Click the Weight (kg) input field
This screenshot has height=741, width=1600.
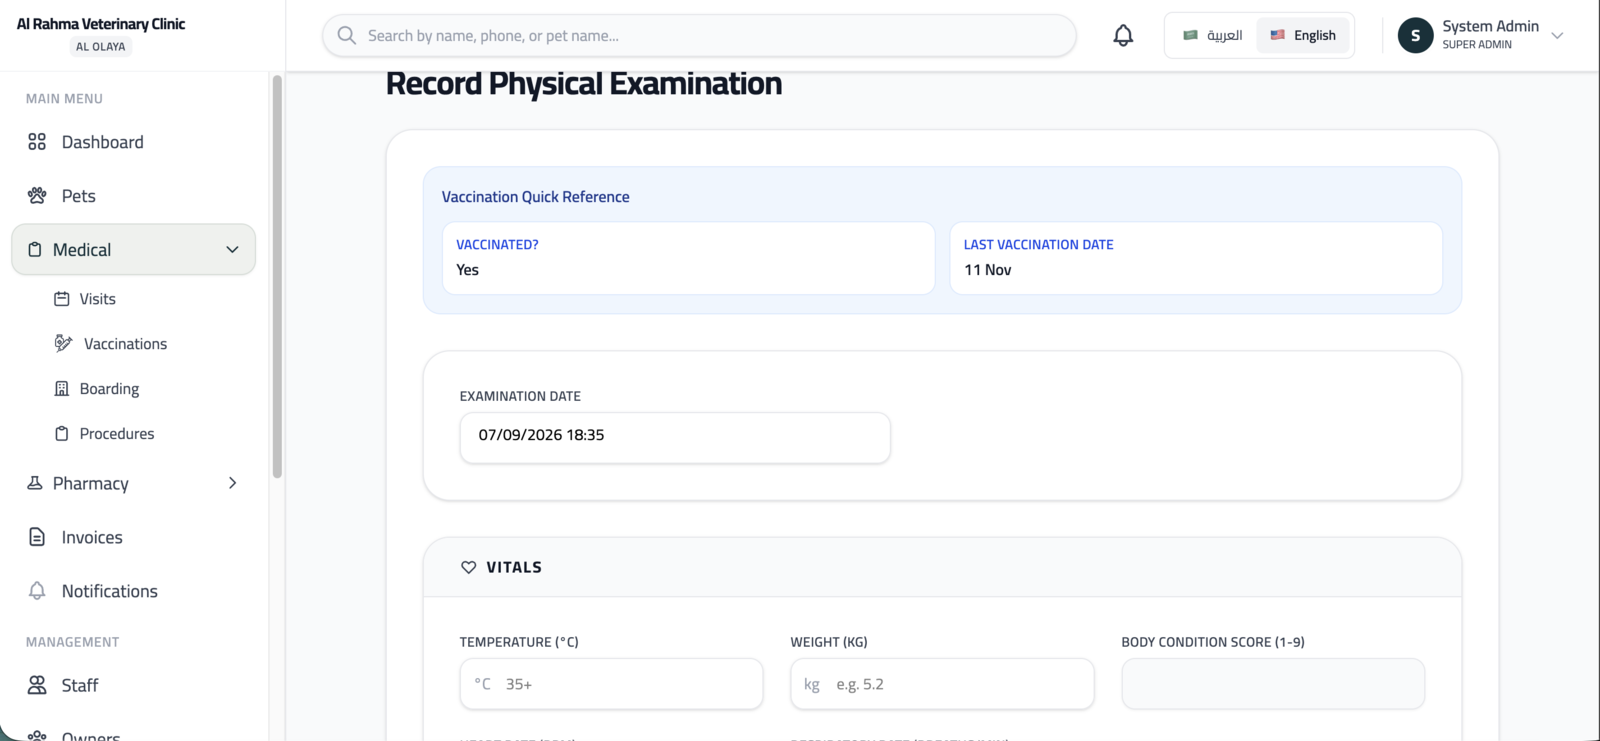coord(942,684)
